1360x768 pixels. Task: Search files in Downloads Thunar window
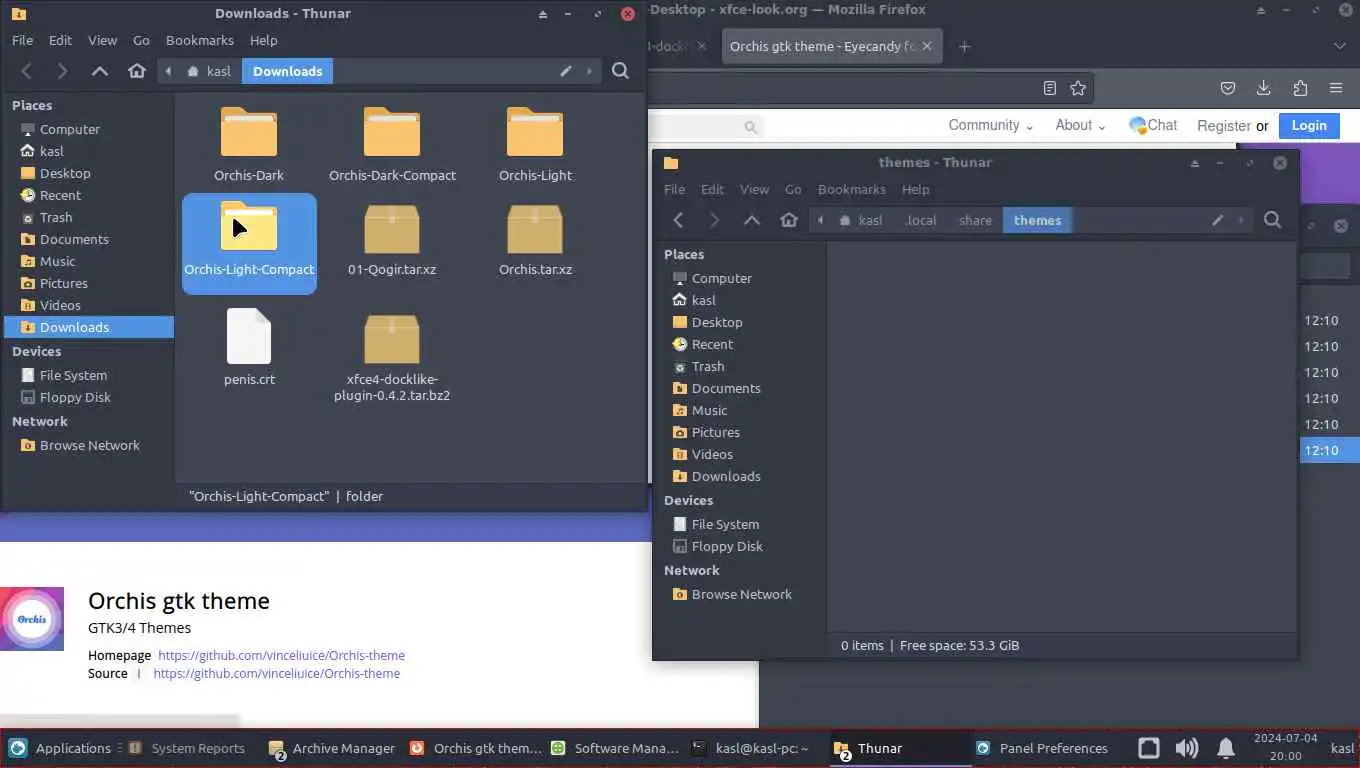point(620,71)
